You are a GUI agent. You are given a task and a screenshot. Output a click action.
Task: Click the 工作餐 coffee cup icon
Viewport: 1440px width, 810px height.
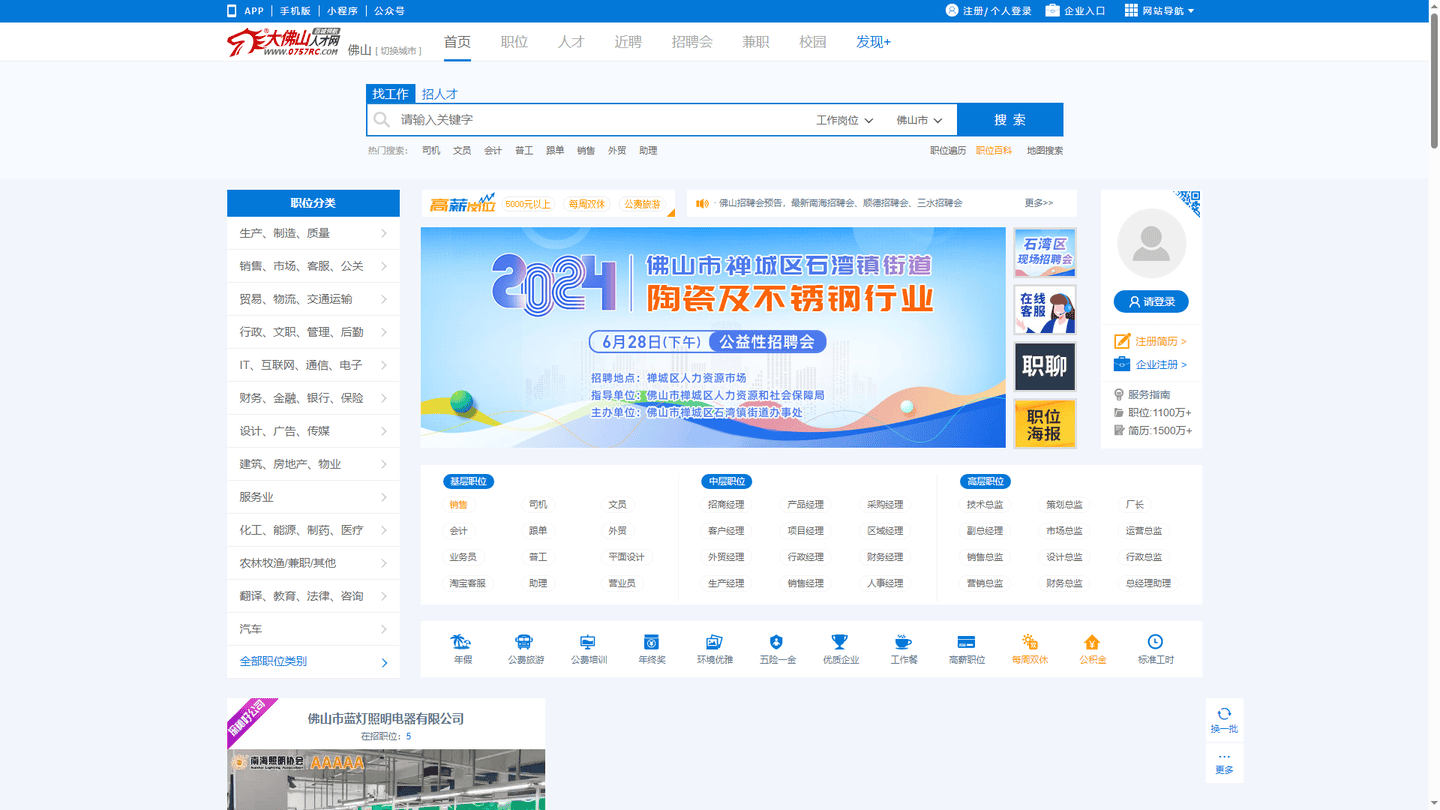[903, 642]
